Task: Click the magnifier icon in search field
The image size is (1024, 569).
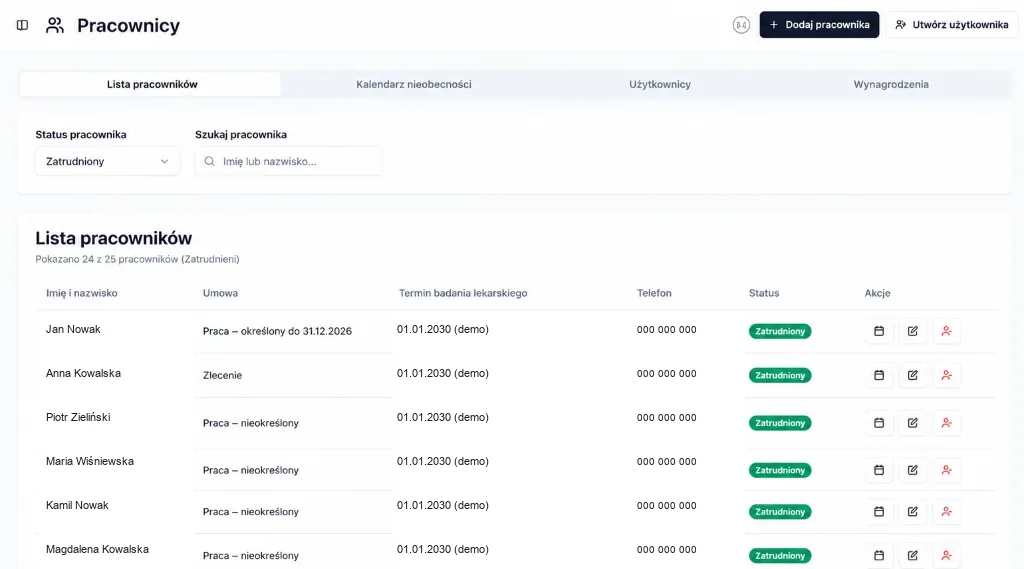Action: tap(209, 161)
